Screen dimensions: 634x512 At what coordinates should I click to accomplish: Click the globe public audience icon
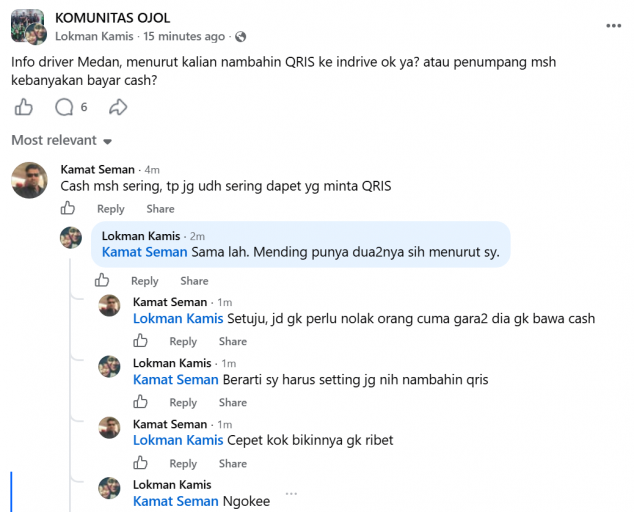pyautogui.click(x=241, y=37)
